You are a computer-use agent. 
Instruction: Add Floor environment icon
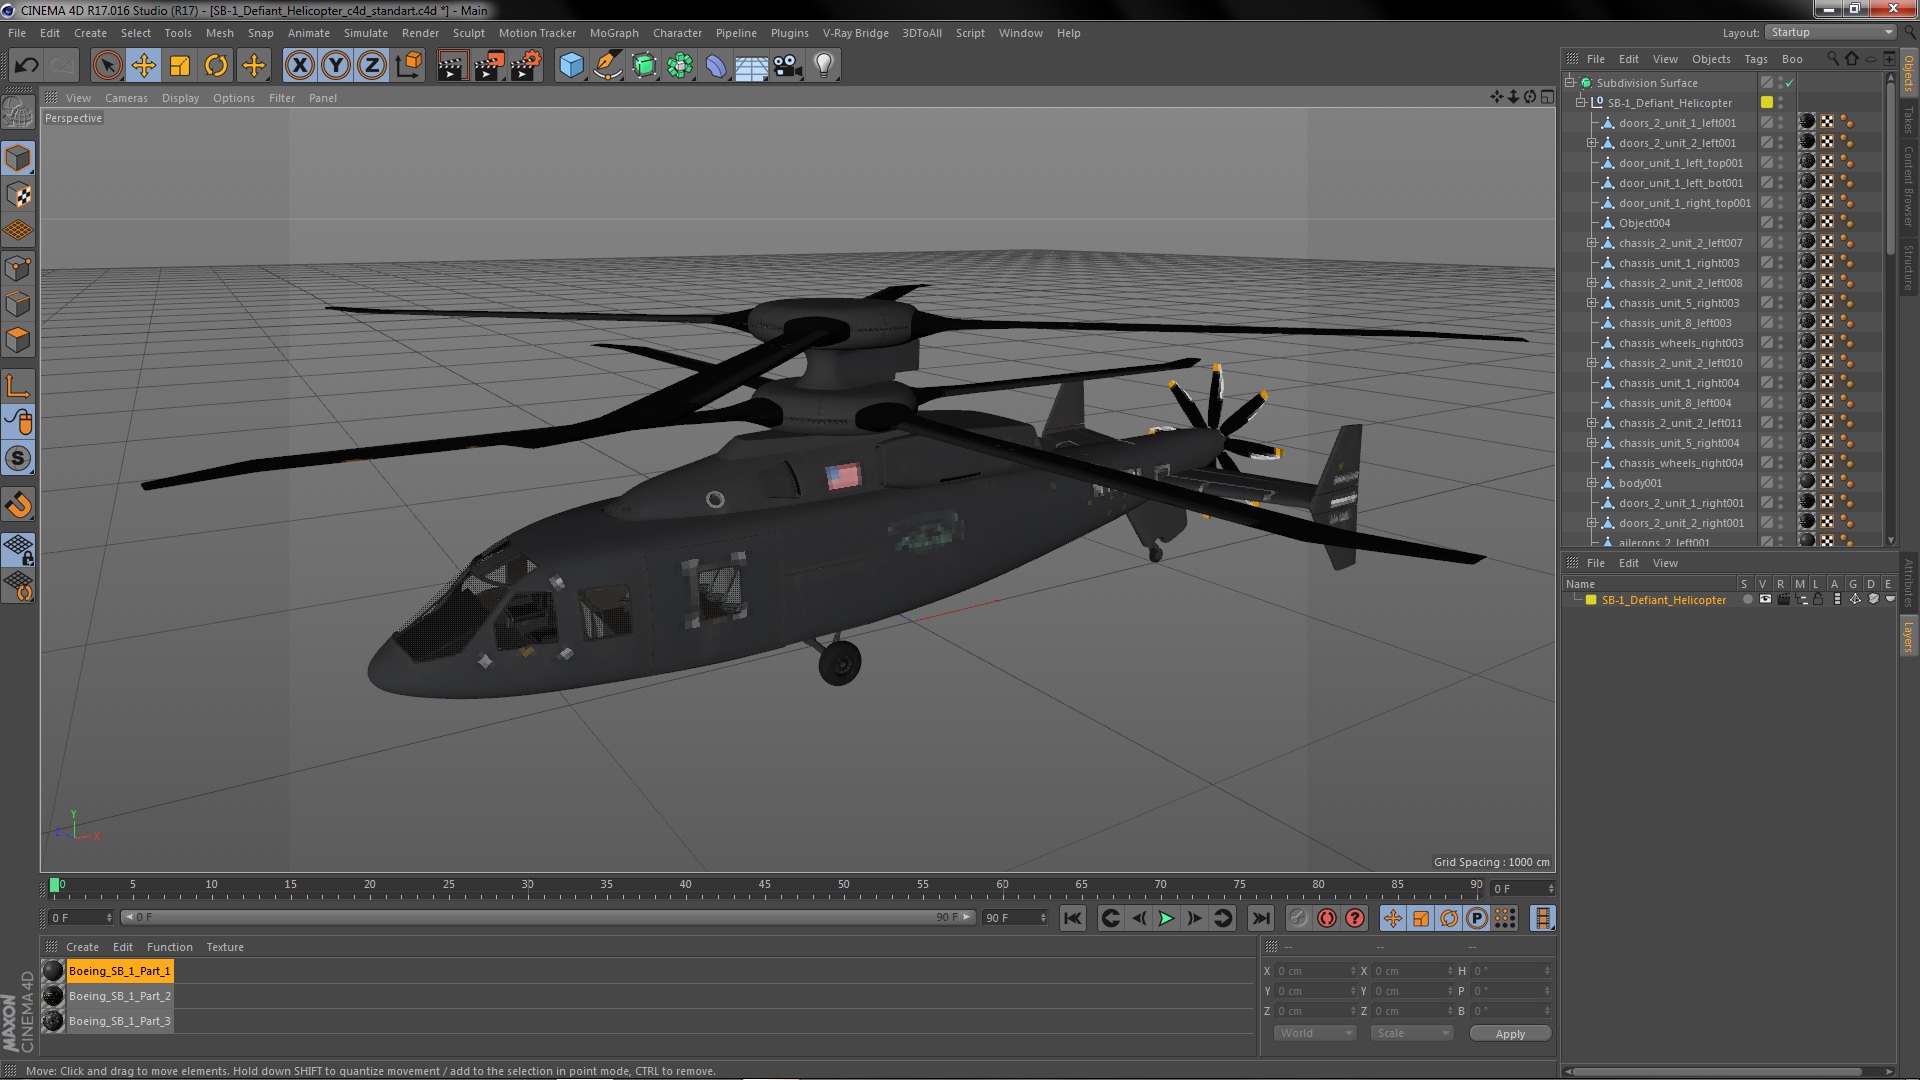tap(752, 66)
